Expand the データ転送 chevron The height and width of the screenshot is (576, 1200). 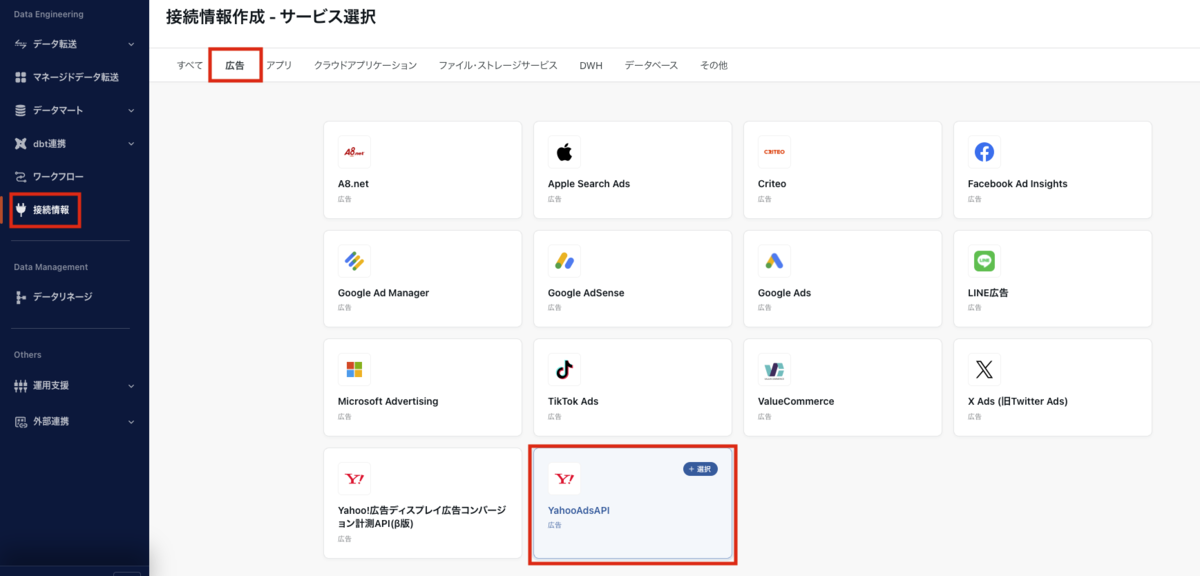coord(131,44)
